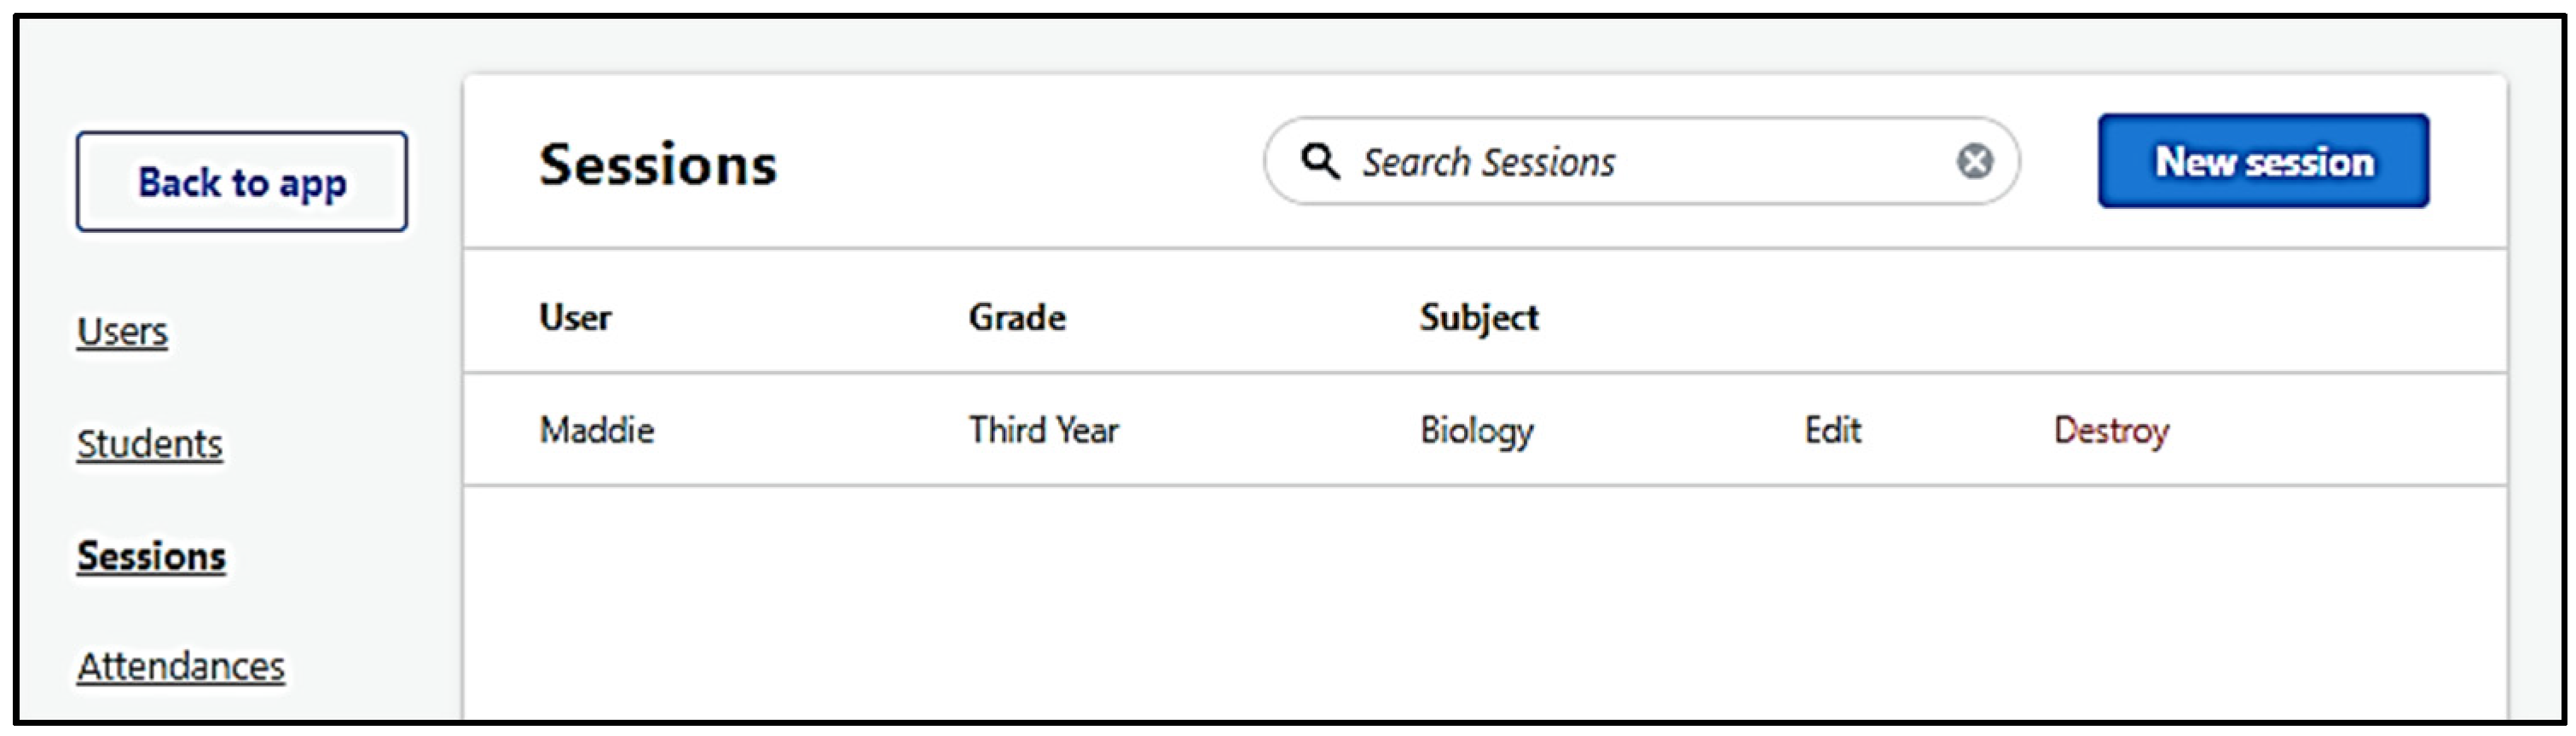Click the magnifier icon in the search box
Image resolution: width=2576 pixels, height=736 pixels.
1320,161
